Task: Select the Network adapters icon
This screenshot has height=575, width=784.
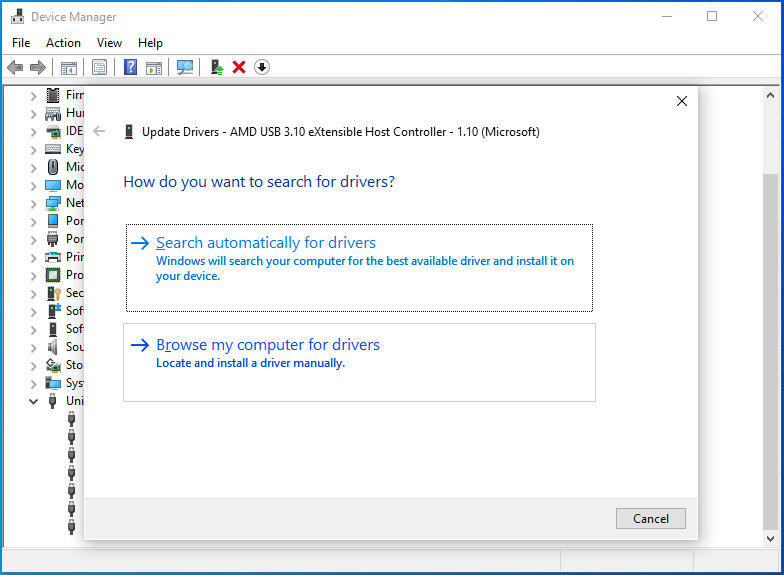Action: click(x=53, y=203)
